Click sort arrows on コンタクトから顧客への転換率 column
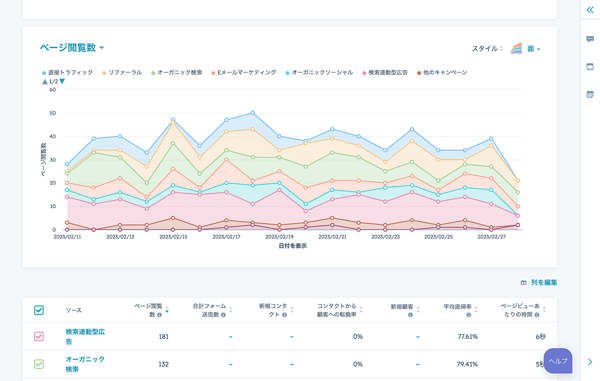 (x=361, y=310)
